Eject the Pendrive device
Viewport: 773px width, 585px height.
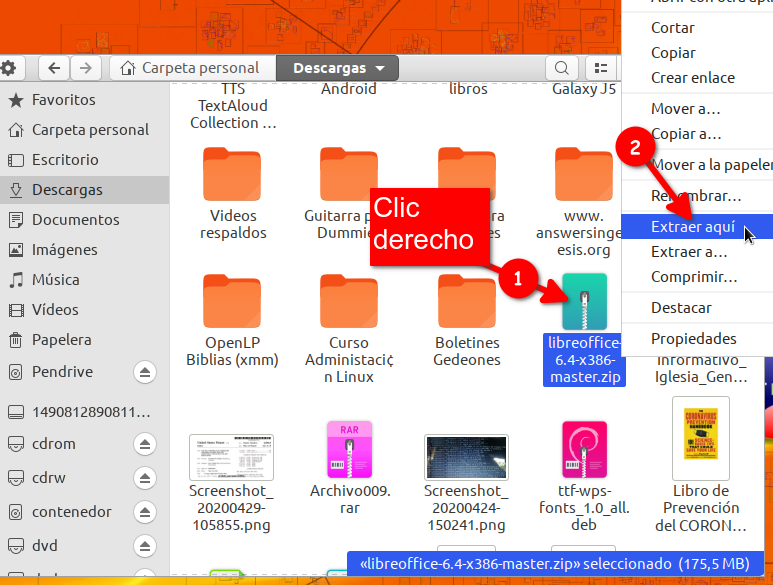coord(144,372)
